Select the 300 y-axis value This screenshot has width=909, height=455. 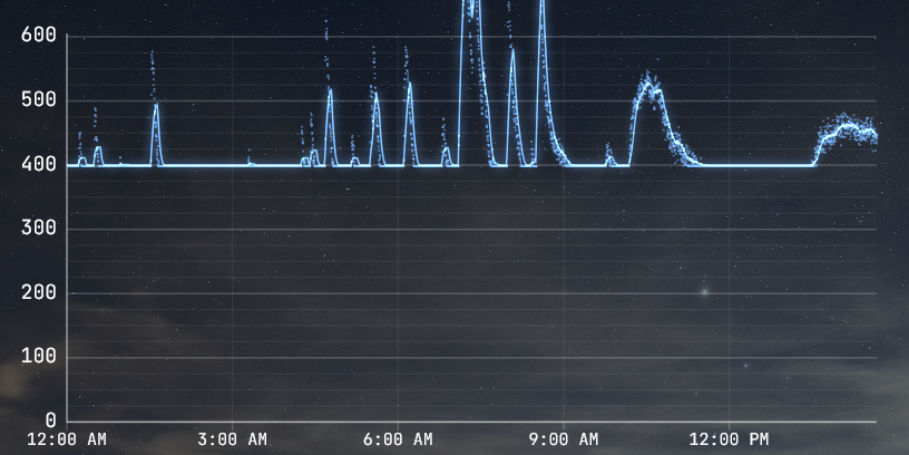38,229
